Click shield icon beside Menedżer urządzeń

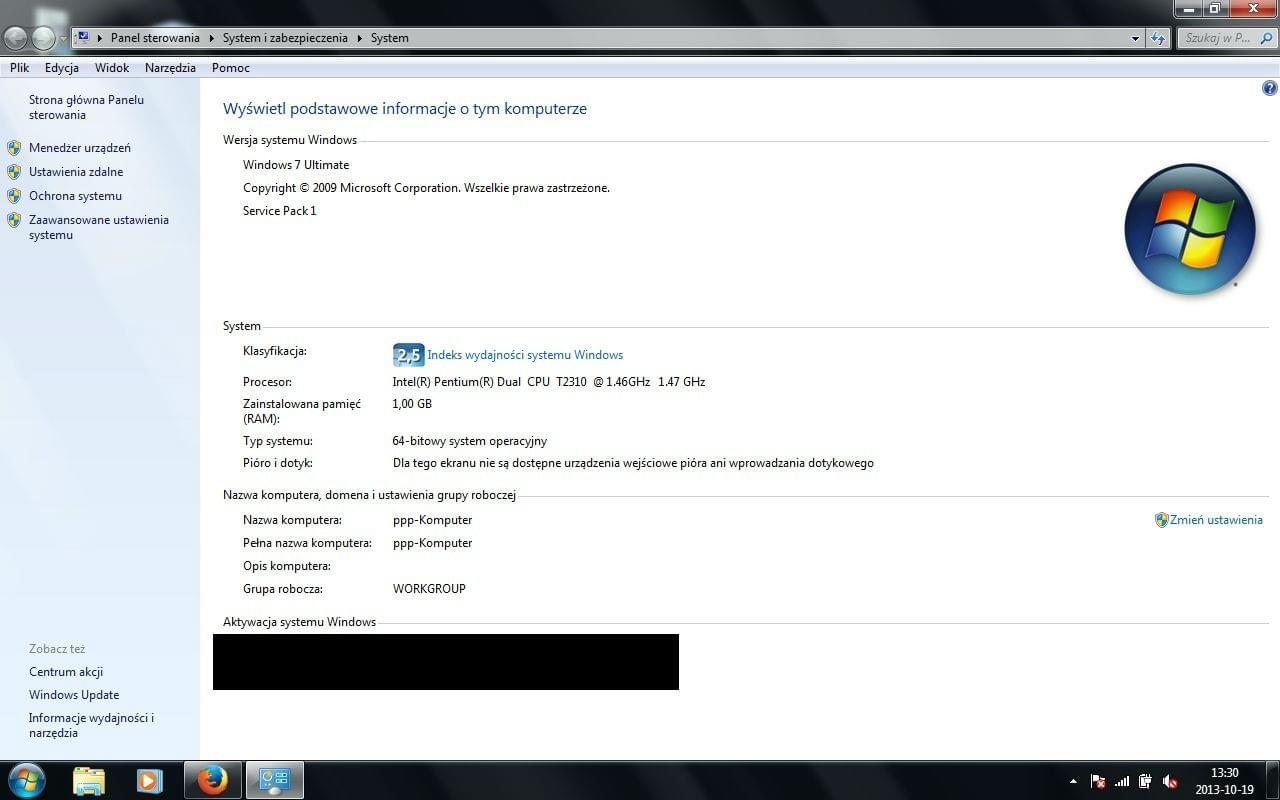point(14,148)
